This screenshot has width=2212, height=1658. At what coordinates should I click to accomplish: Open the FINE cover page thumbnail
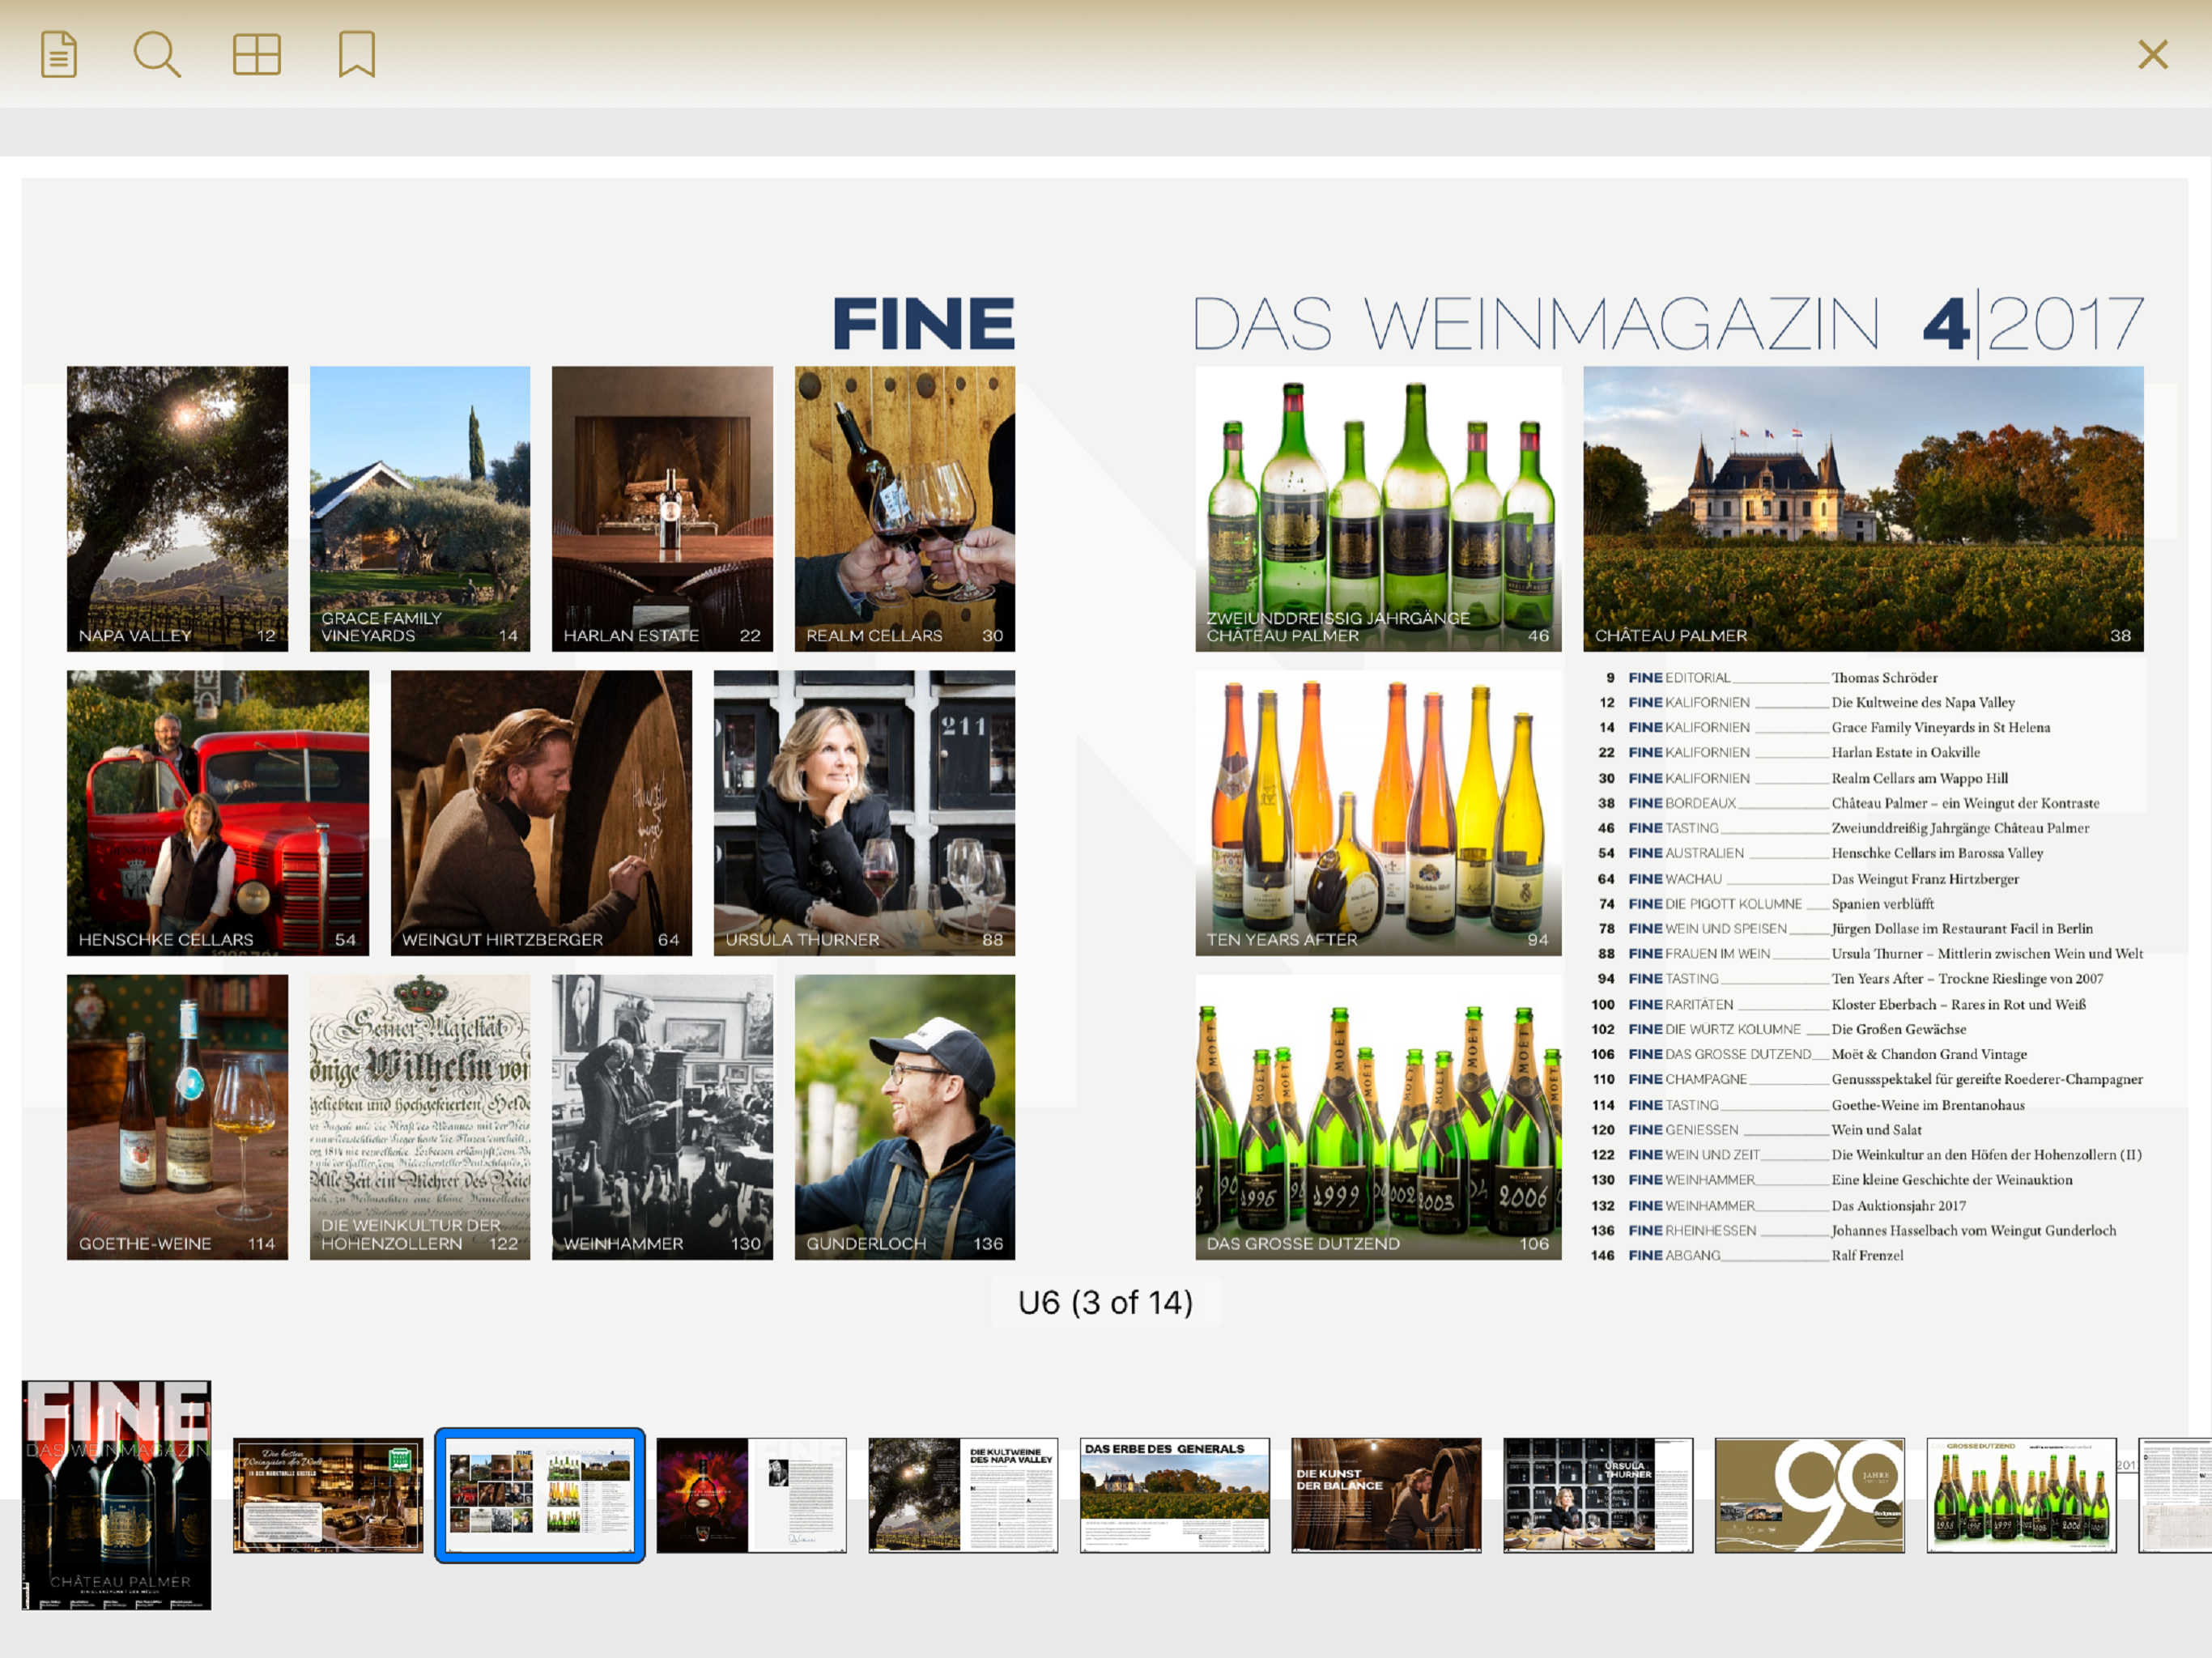pos(116,1495)
